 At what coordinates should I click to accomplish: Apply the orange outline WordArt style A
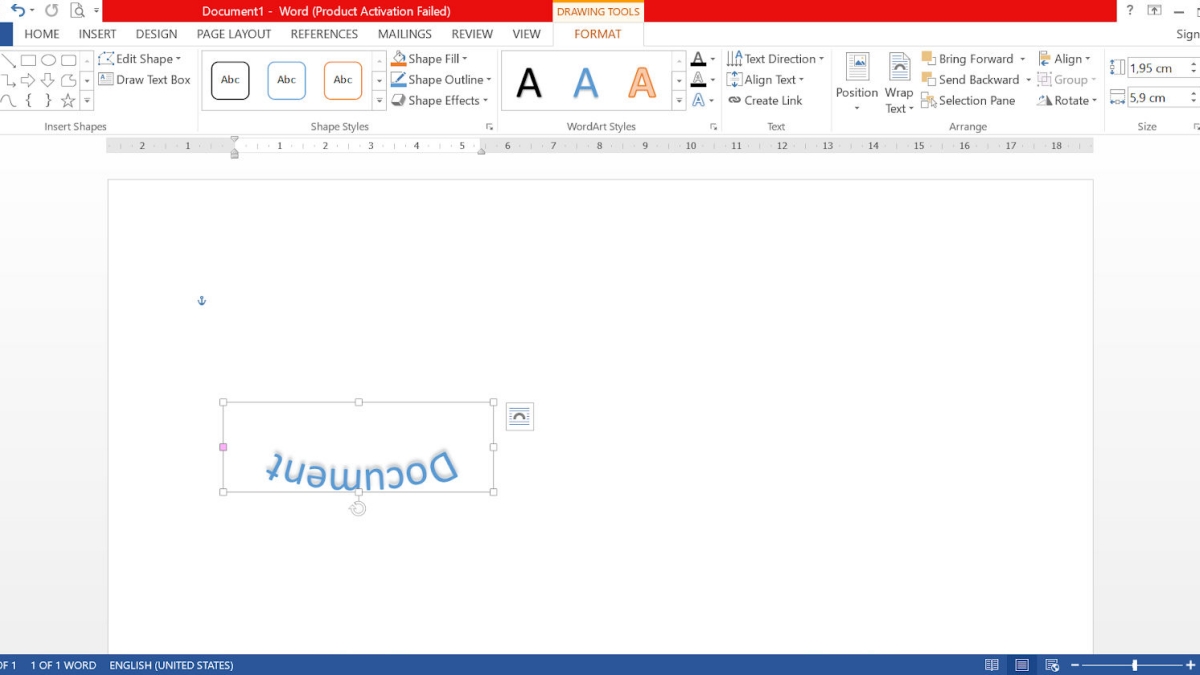642,82
